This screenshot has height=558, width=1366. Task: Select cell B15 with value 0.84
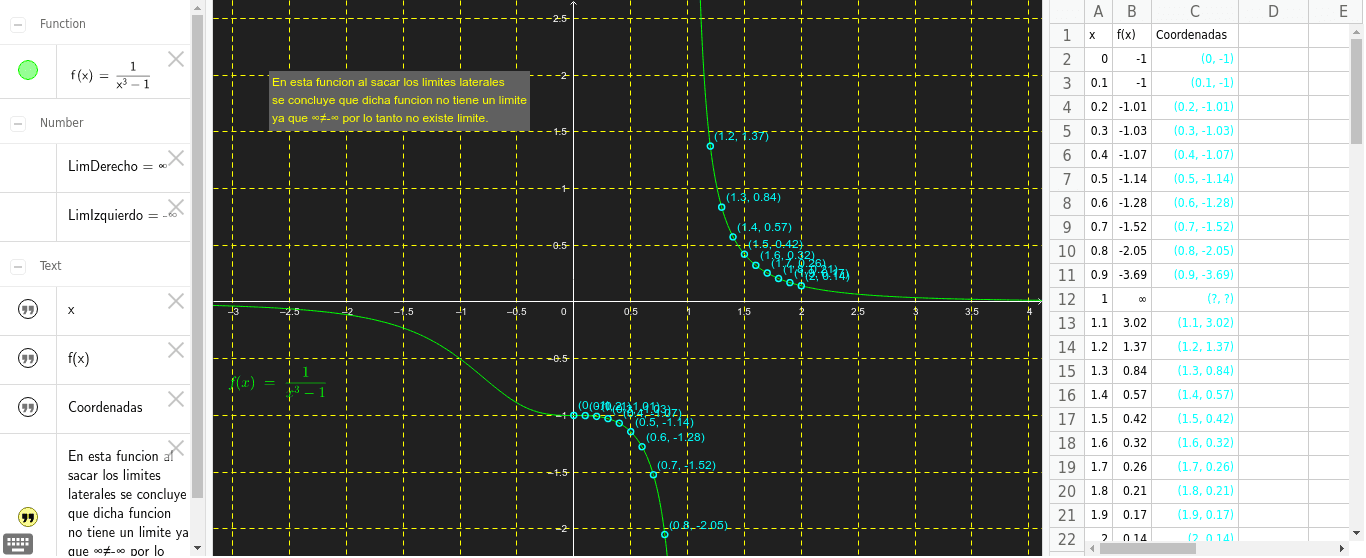tap(1132, 371)
